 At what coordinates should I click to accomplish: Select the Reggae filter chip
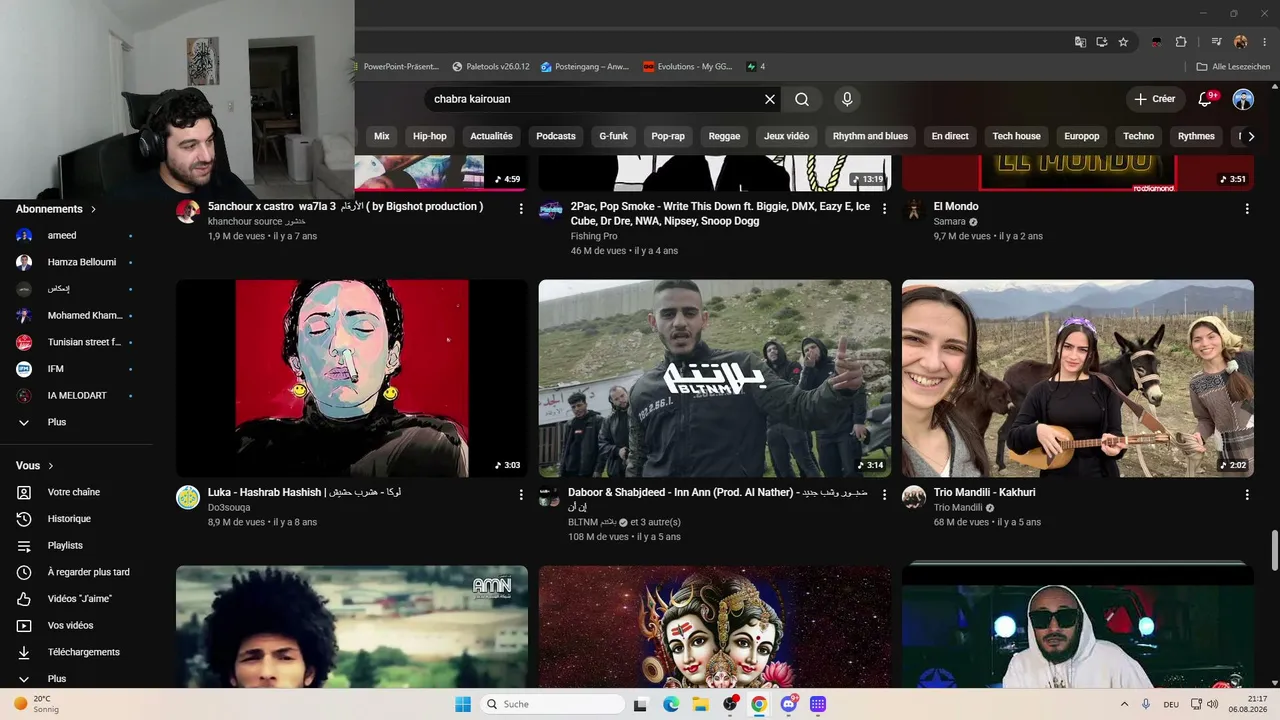pos(725,136)
